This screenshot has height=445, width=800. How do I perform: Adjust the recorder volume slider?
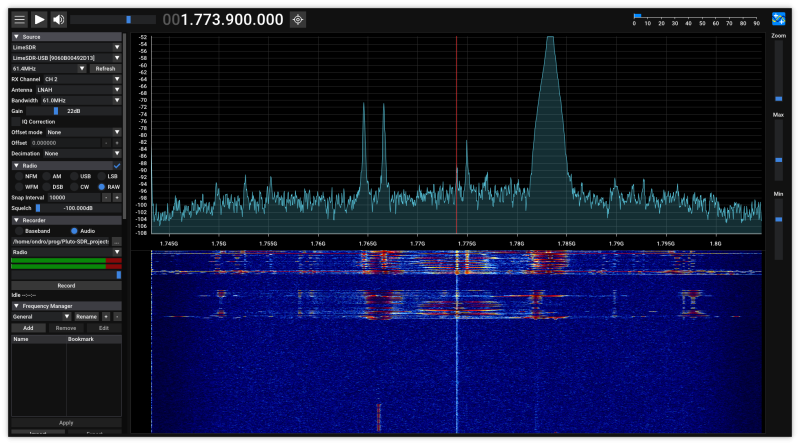[66, 275]
